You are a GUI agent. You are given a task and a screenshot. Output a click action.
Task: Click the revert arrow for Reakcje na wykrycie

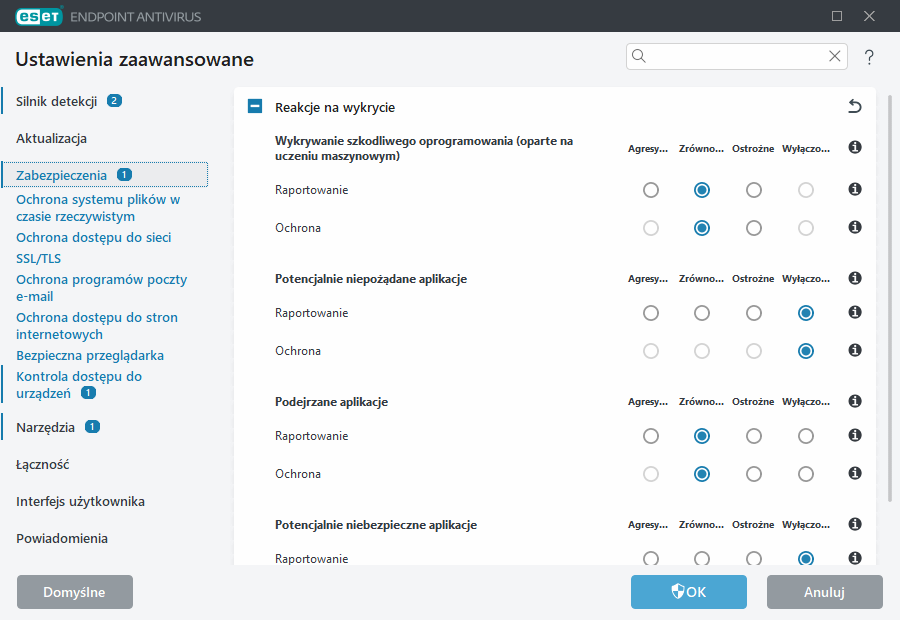tap(854, 107)
